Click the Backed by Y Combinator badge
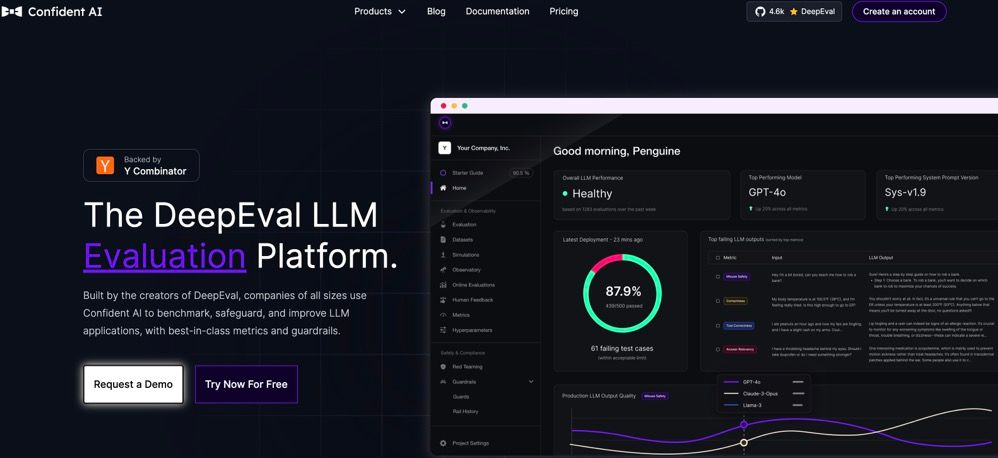Image resolution: width=998 pixels, height=458 pixels. [x=141, y=165]
